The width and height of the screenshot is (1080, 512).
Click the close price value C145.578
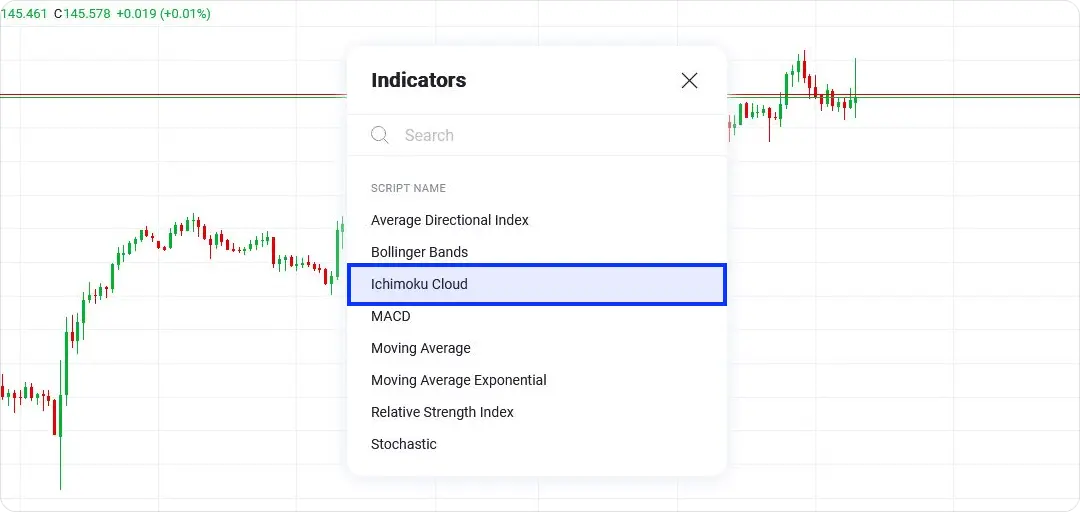click(82, 14)
